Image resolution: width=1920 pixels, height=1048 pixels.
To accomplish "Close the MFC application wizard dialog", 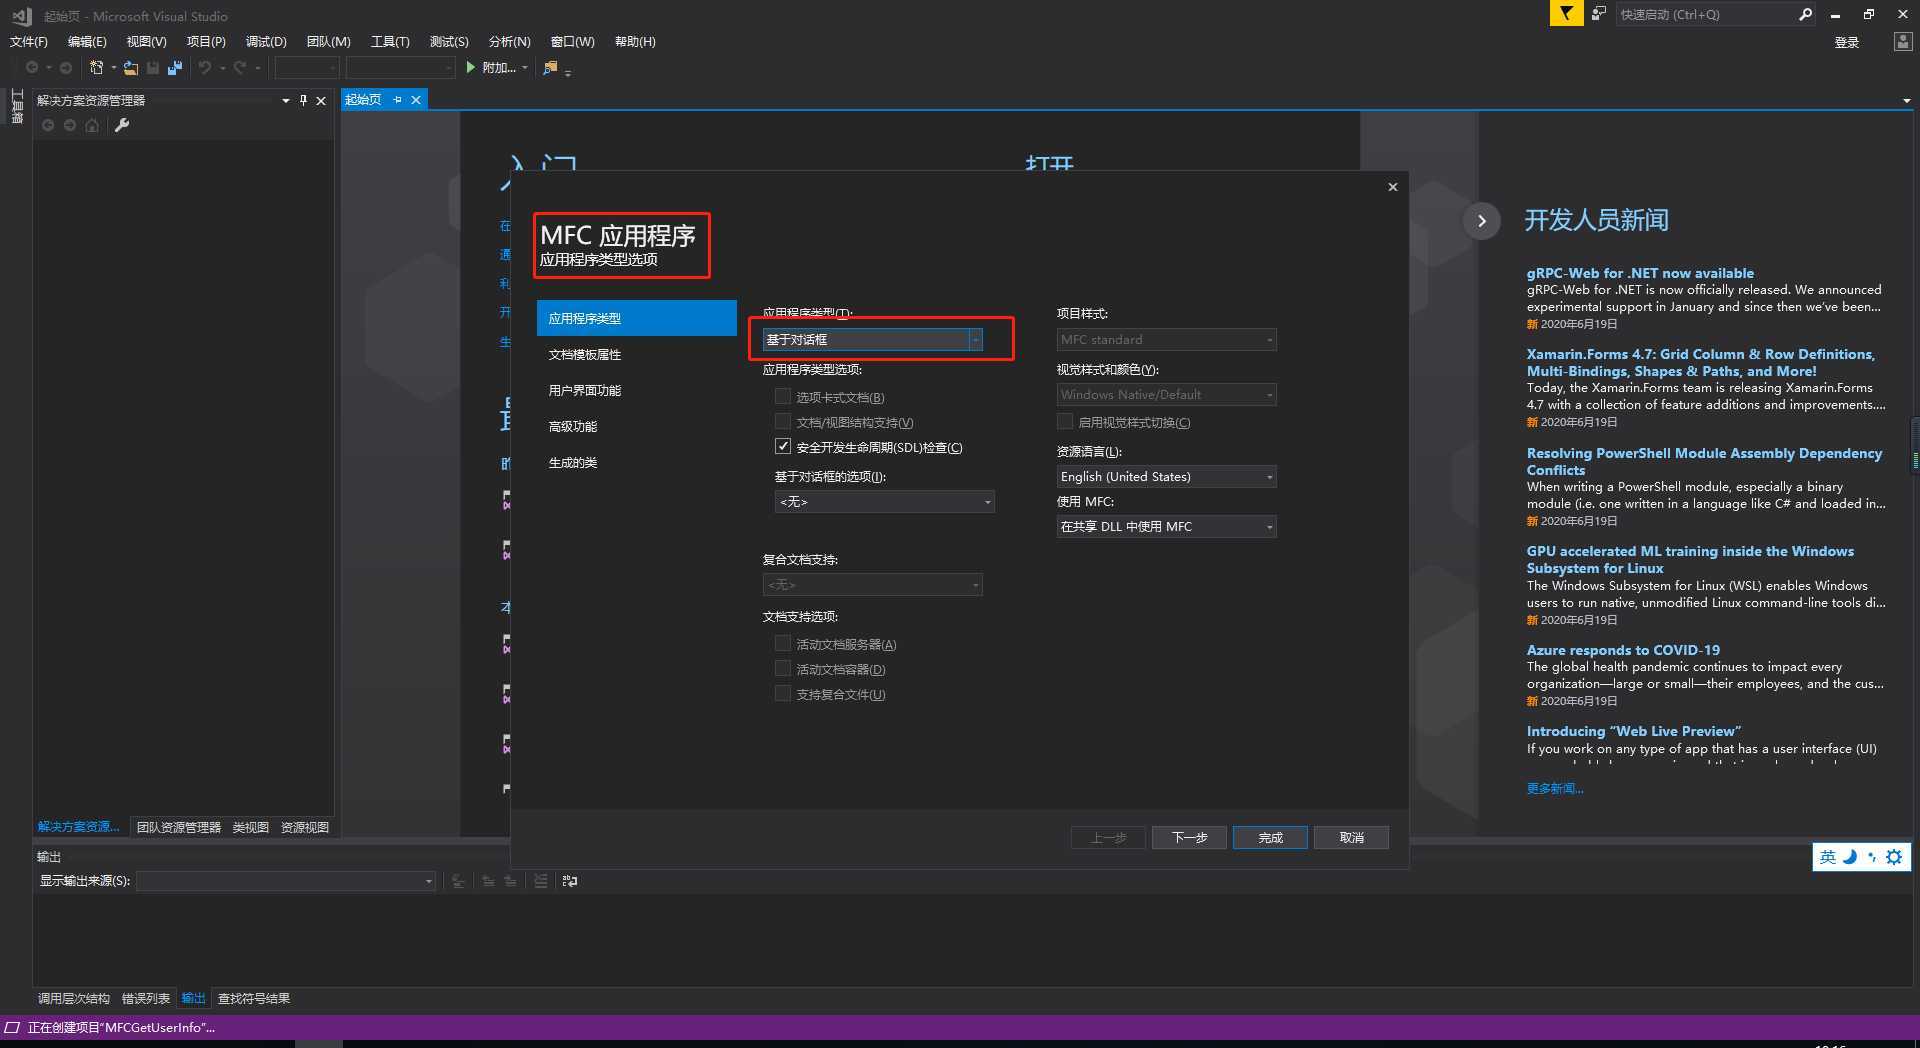I will click(1392, 187).
